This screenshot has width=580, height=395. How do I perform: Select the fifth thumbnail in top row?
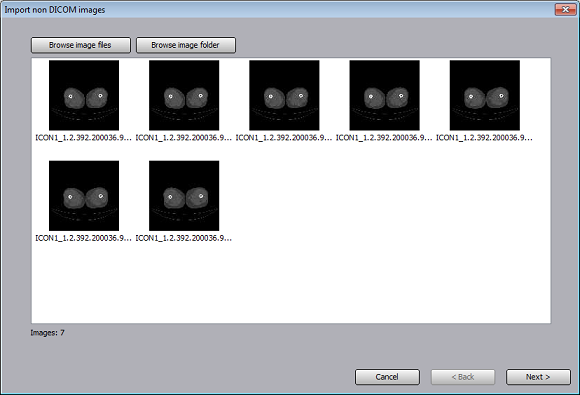tap(485, 95)
